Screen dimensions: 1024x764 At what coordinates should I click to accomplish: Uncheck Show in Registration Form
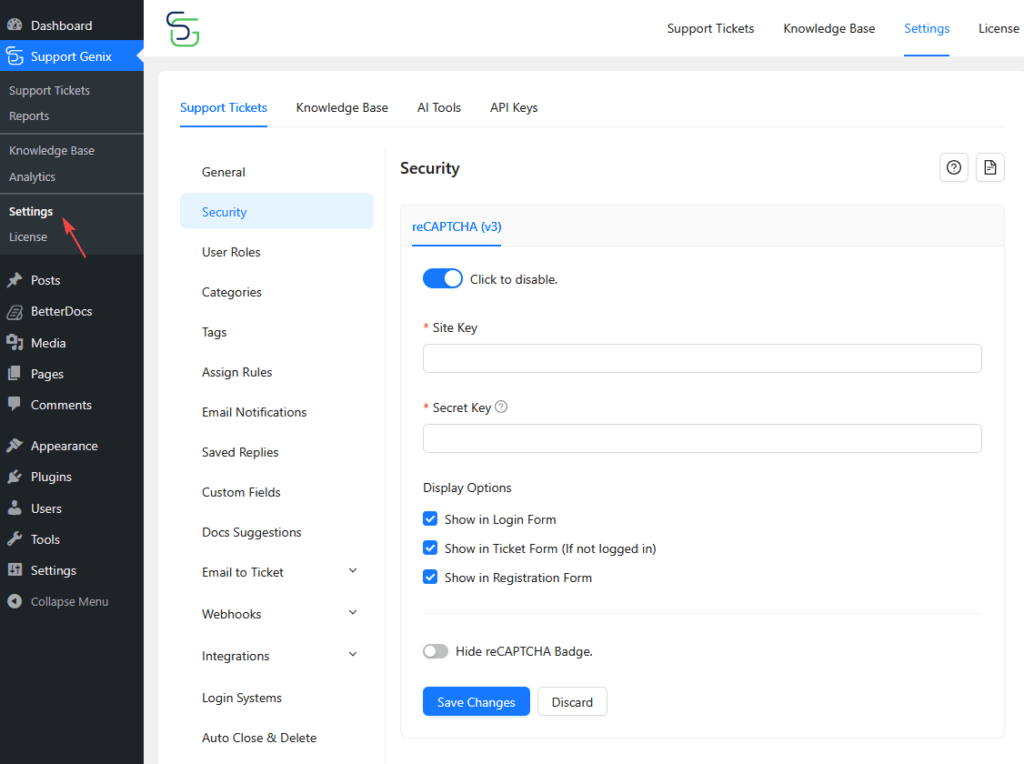coord(431,577)
